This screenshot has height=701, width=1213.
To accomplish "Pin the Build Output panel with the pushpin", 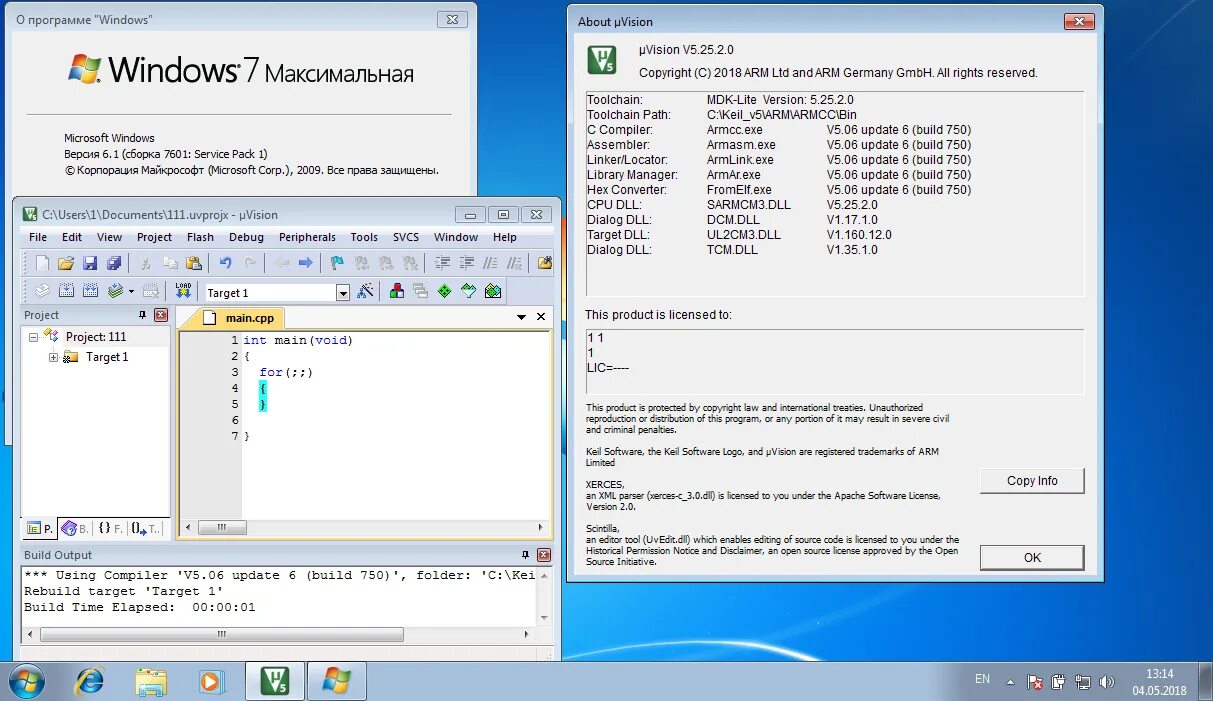I will tap(526, 555).
